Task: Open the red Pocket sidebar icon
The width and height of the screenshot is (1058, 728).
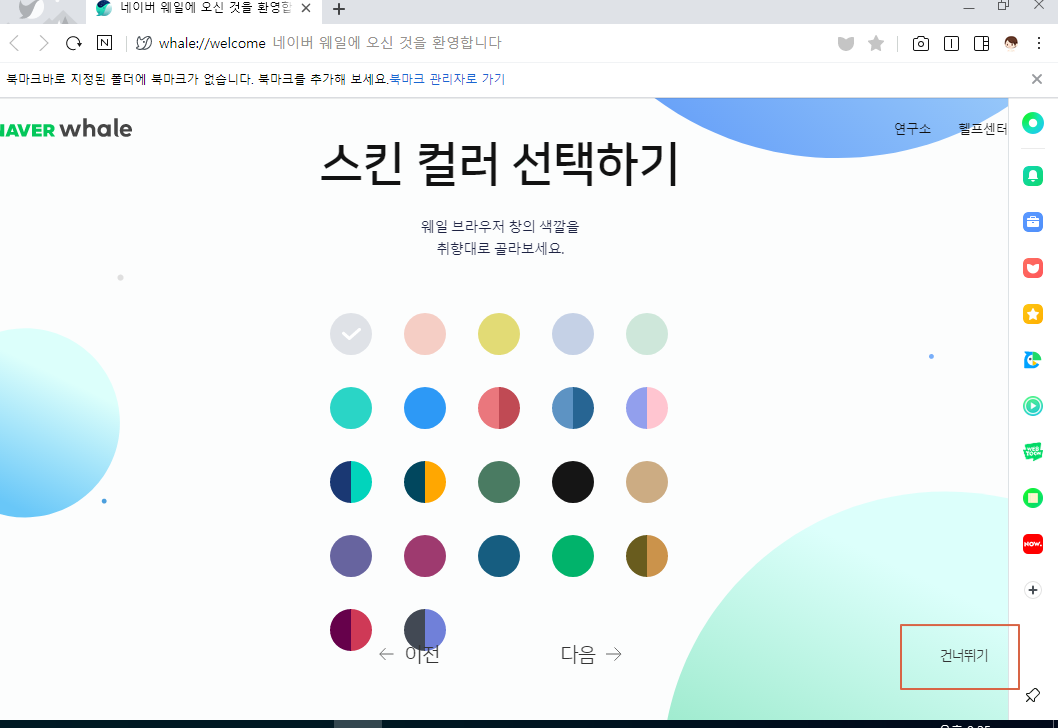Action: click(1032, 268)
